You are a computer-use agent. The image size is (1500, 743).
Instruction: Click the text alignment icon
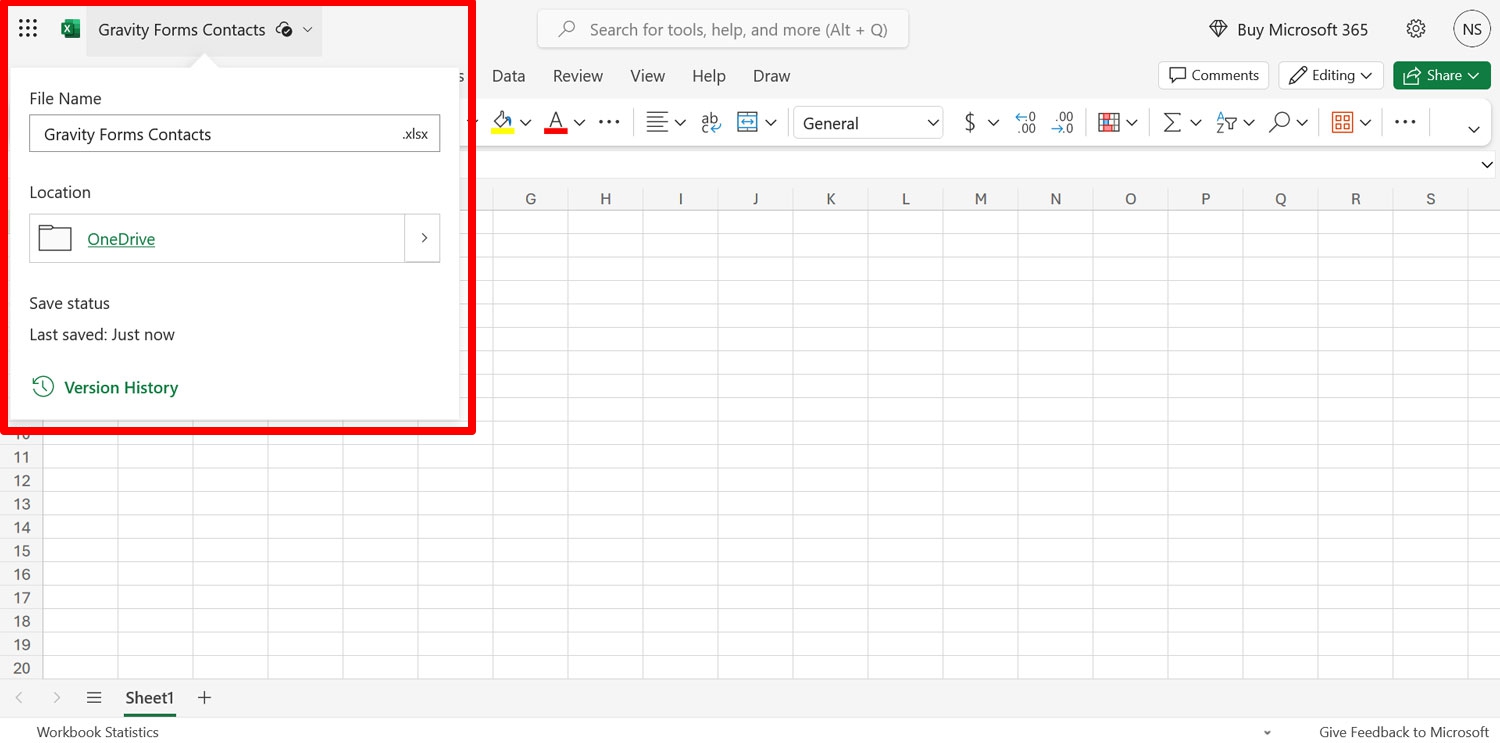pos(656,122)
